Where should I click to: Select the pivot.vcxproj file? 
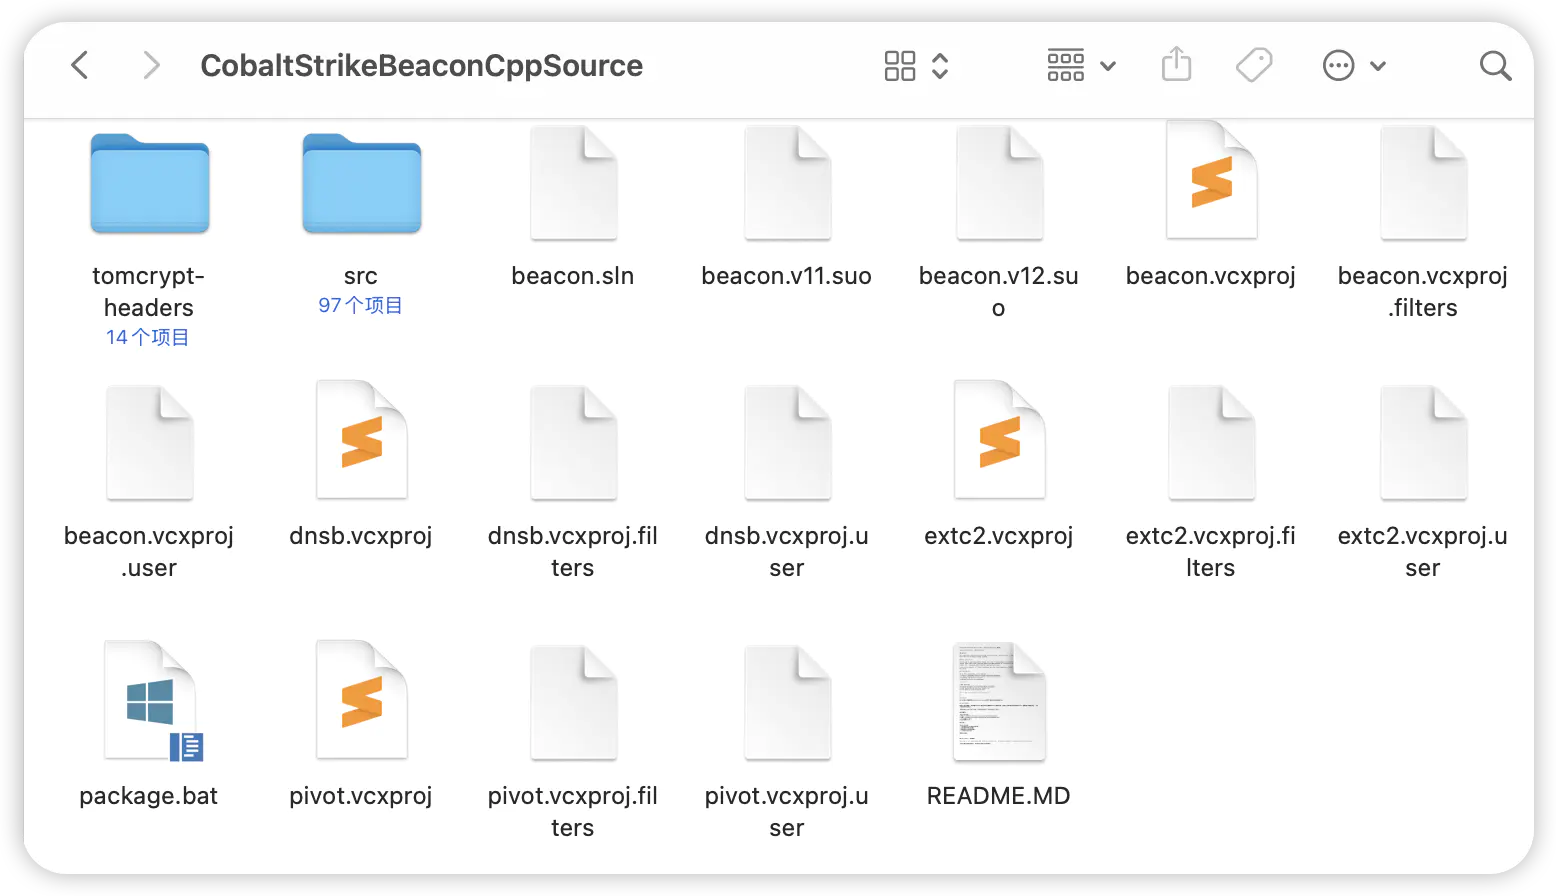tap(361, 702)
